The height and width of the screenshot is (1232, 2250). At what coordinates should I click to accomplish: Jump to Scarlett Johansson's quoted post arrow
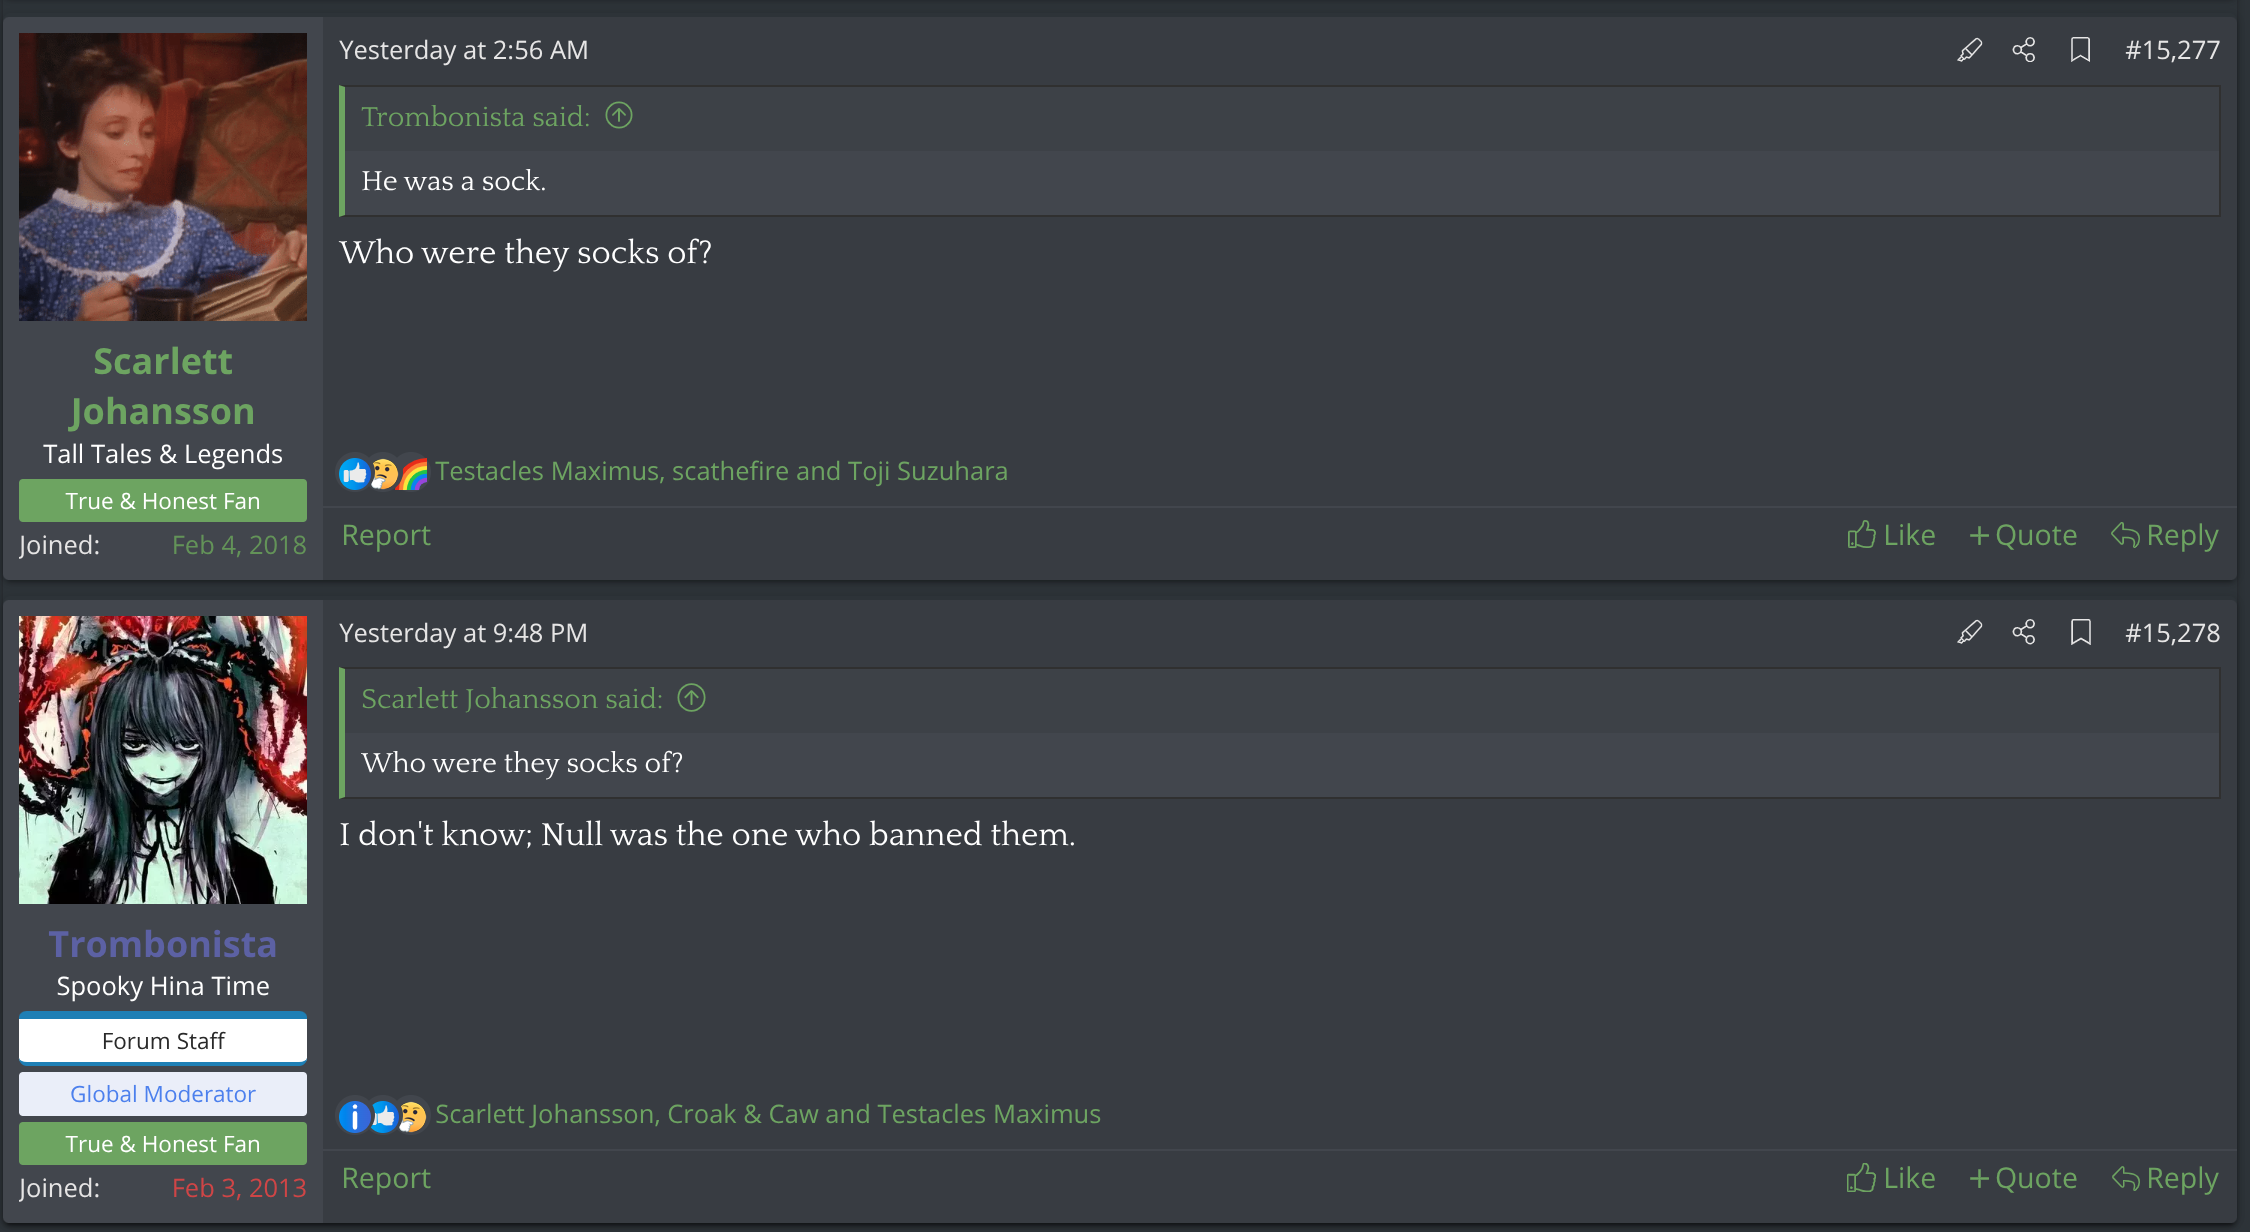(x=691, y=698)
